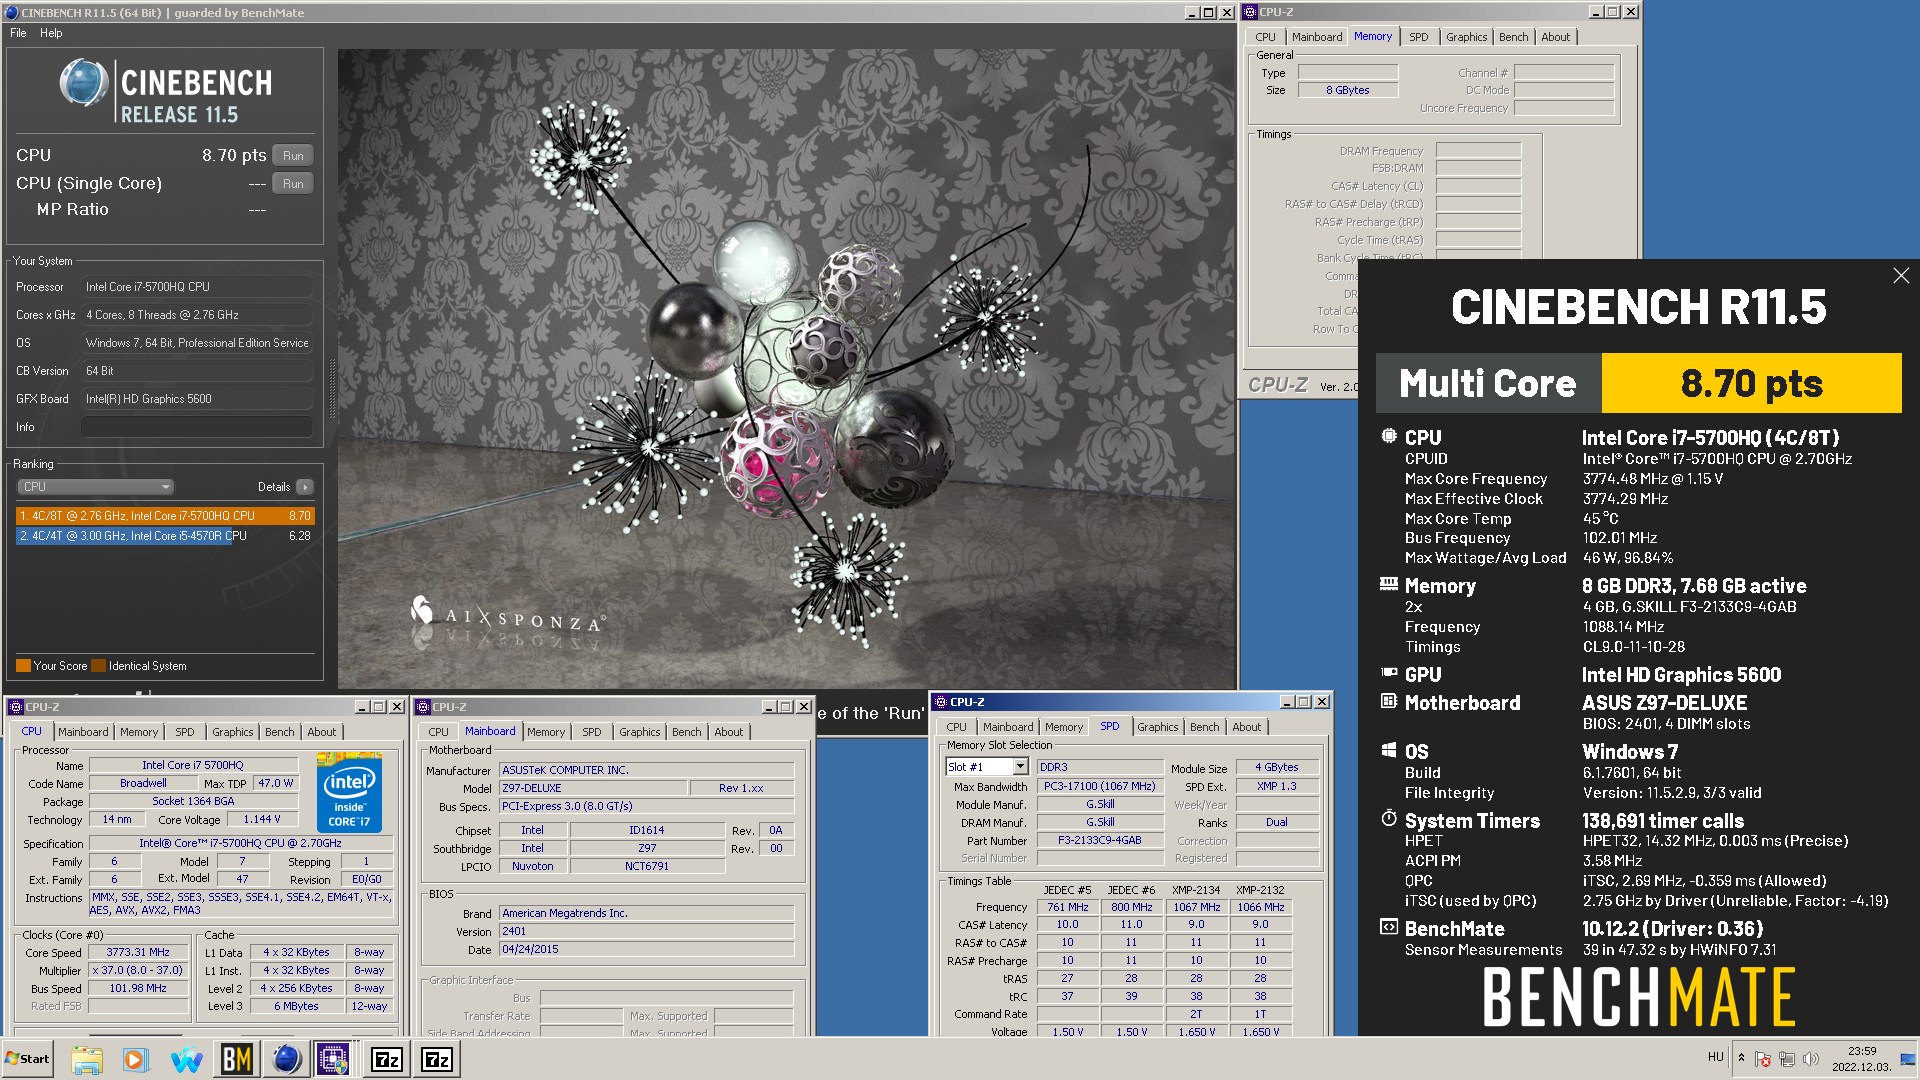Open the Help menu in Cinebench

51,33
